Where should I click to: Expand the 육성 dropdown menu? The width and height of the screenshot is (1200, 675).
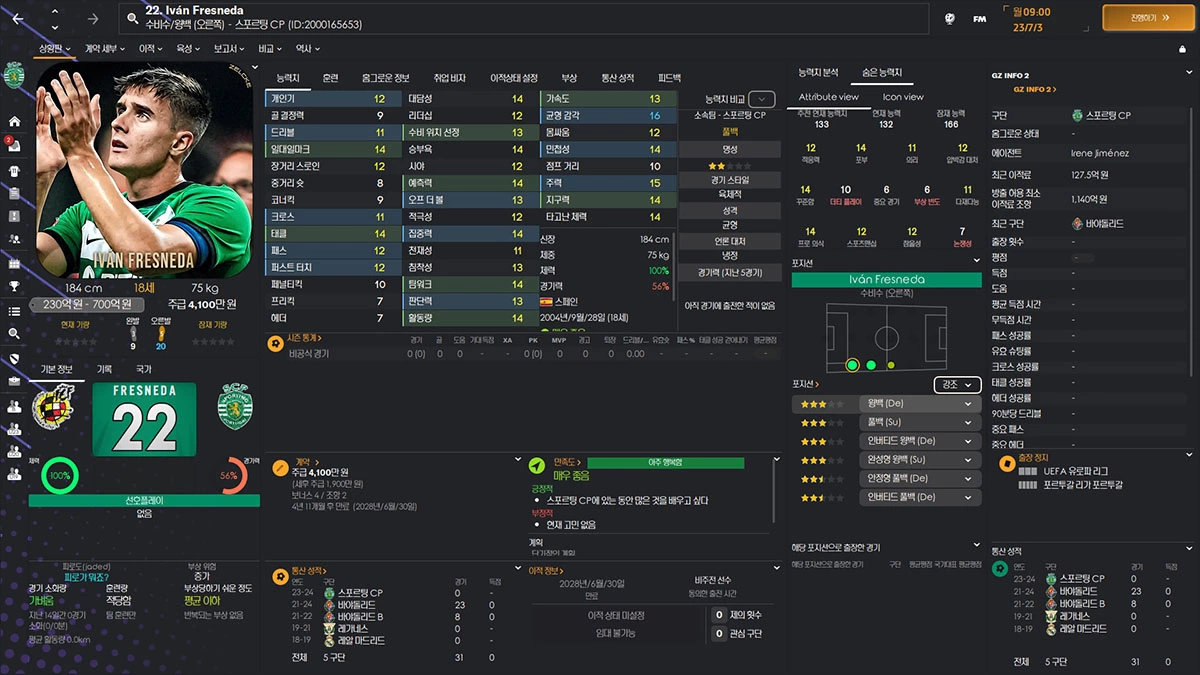[x=189, y=48]
